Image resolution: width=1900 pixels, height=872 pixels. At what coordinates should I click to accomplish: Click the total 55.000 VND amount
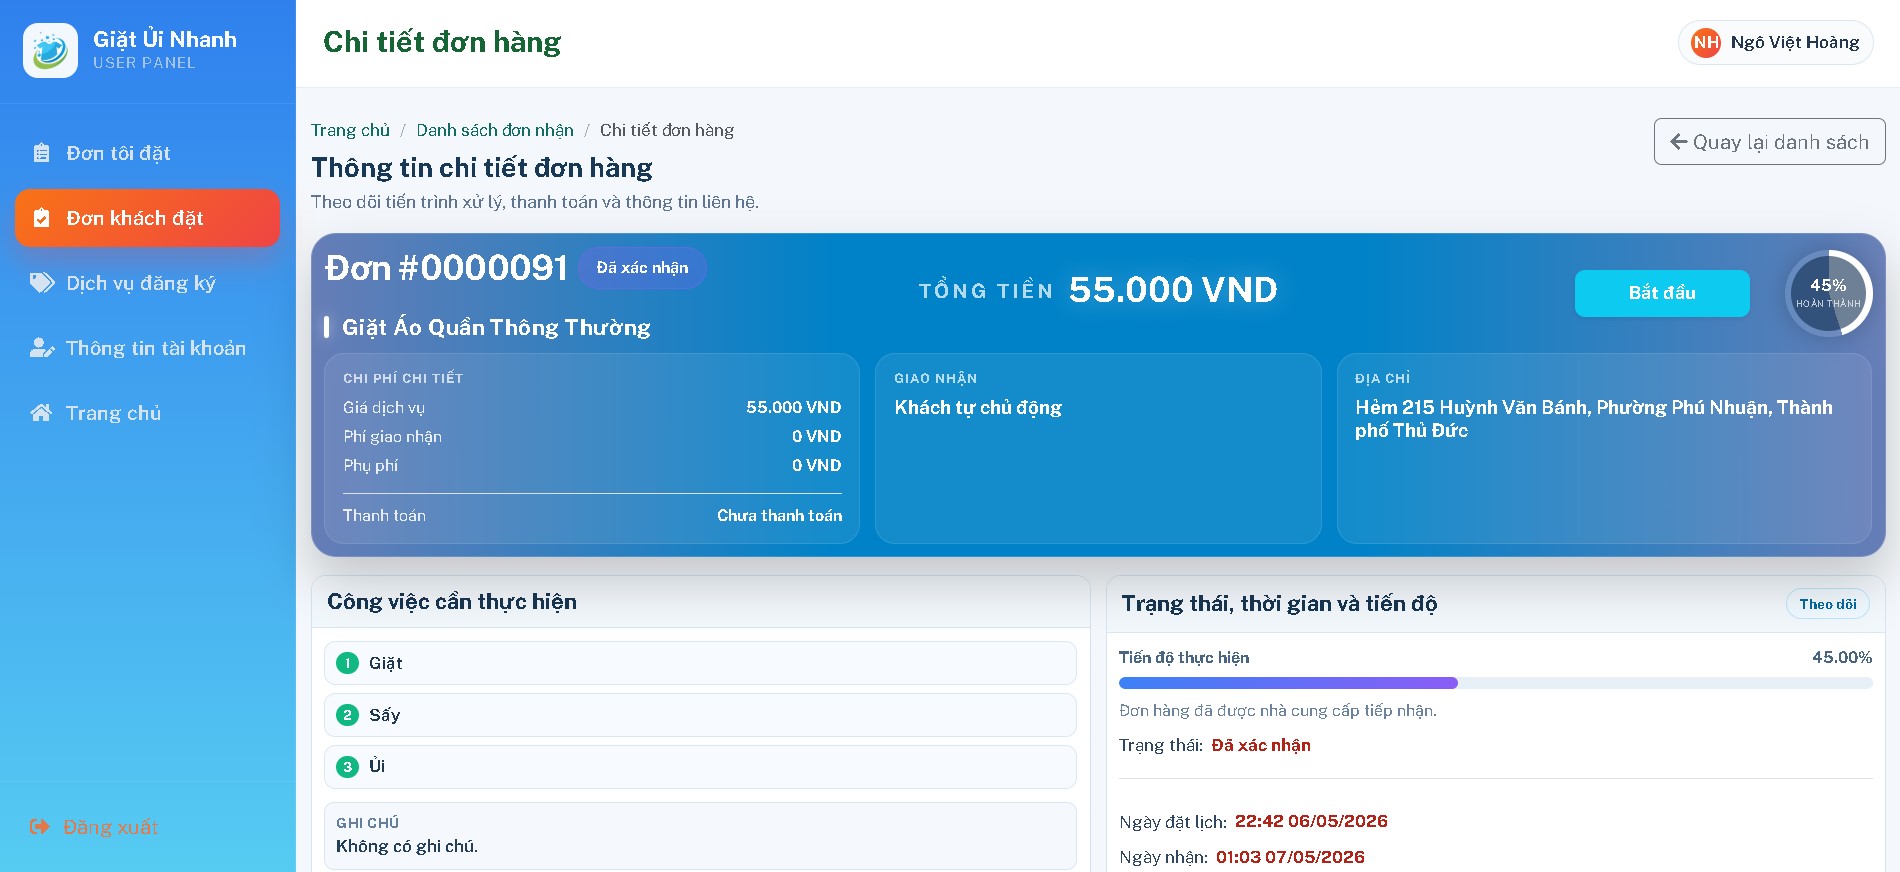1173,290
